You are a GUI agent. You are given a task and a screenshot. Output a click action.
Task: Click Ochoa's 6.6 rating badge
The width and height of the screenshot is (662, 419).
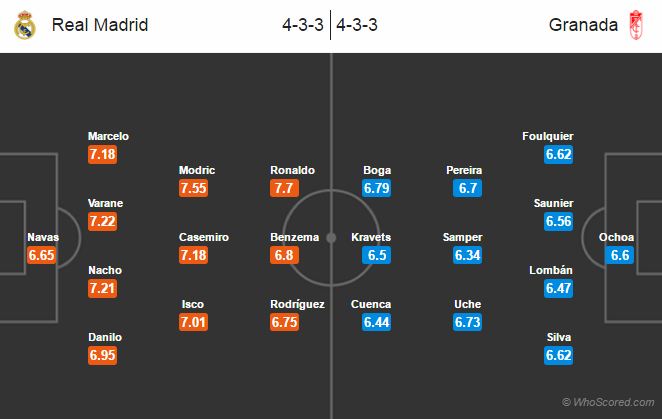coord(619,255)
